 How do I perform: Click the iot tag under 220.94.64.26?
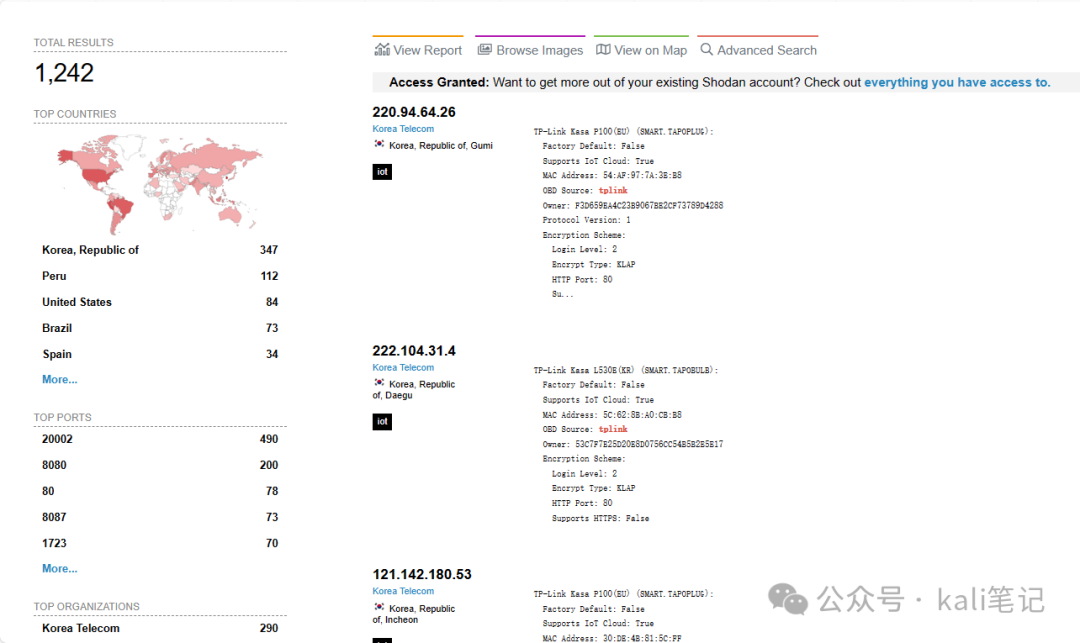click(x=382, y=171)
